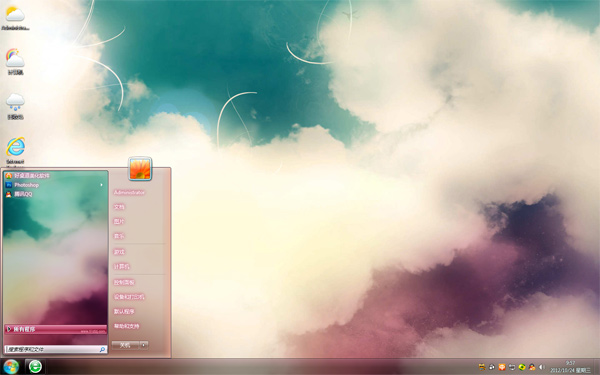600x375 pixels.
Task: Click the Windows Start orb
Action: (11, 367)
